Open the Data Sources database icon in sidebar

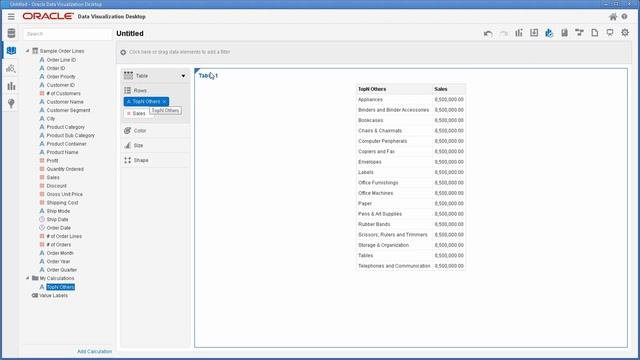(11, 33)
